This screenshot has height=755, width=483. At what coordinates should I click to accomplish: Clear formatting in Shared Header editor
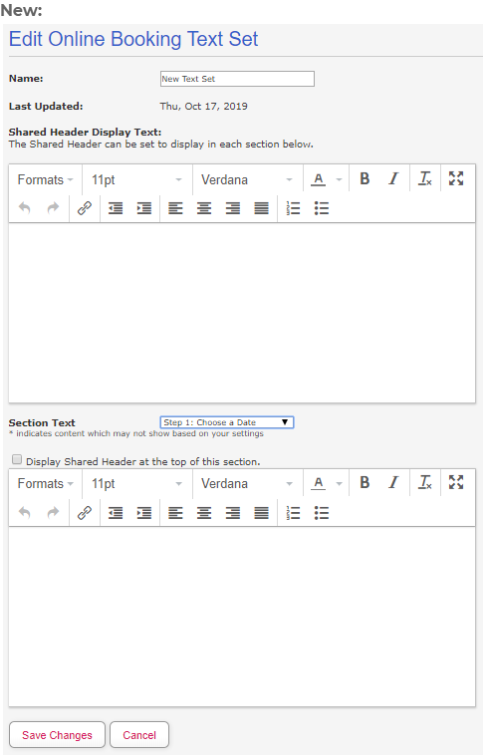(424, 179)
